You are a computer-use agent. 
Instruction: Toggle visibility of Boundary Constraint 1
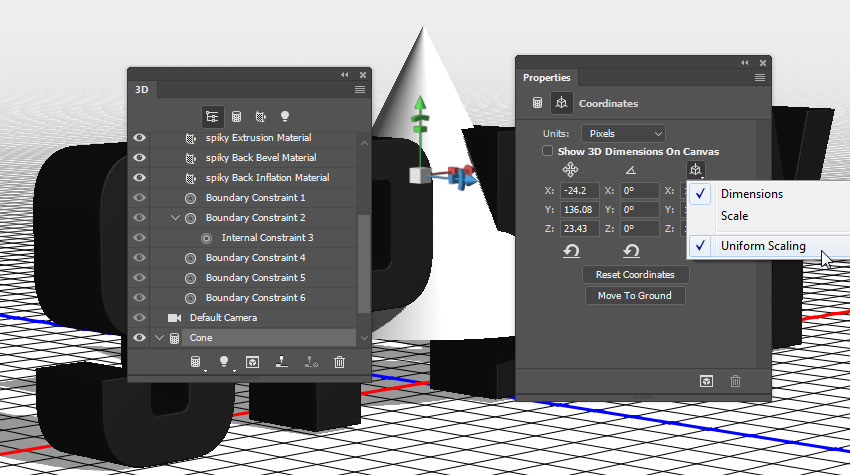point(139,198)
